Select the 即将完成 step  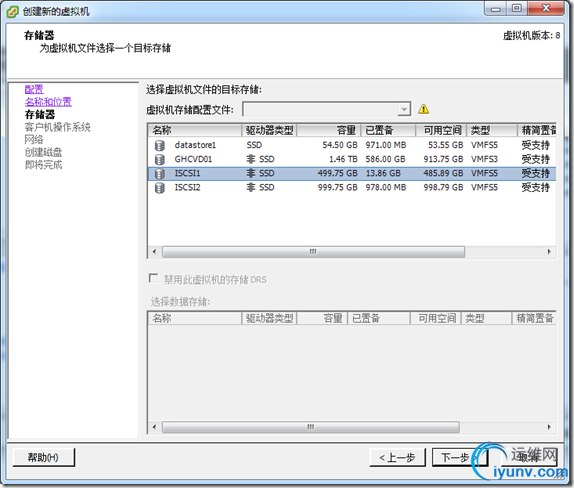[44, 165]
